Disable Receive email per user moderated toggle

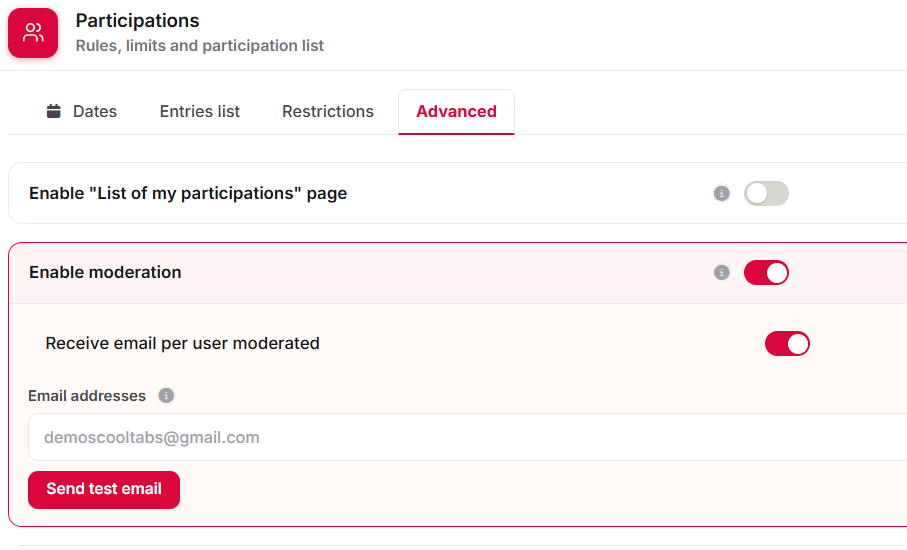pyautogui.click(x=787, y=344)
